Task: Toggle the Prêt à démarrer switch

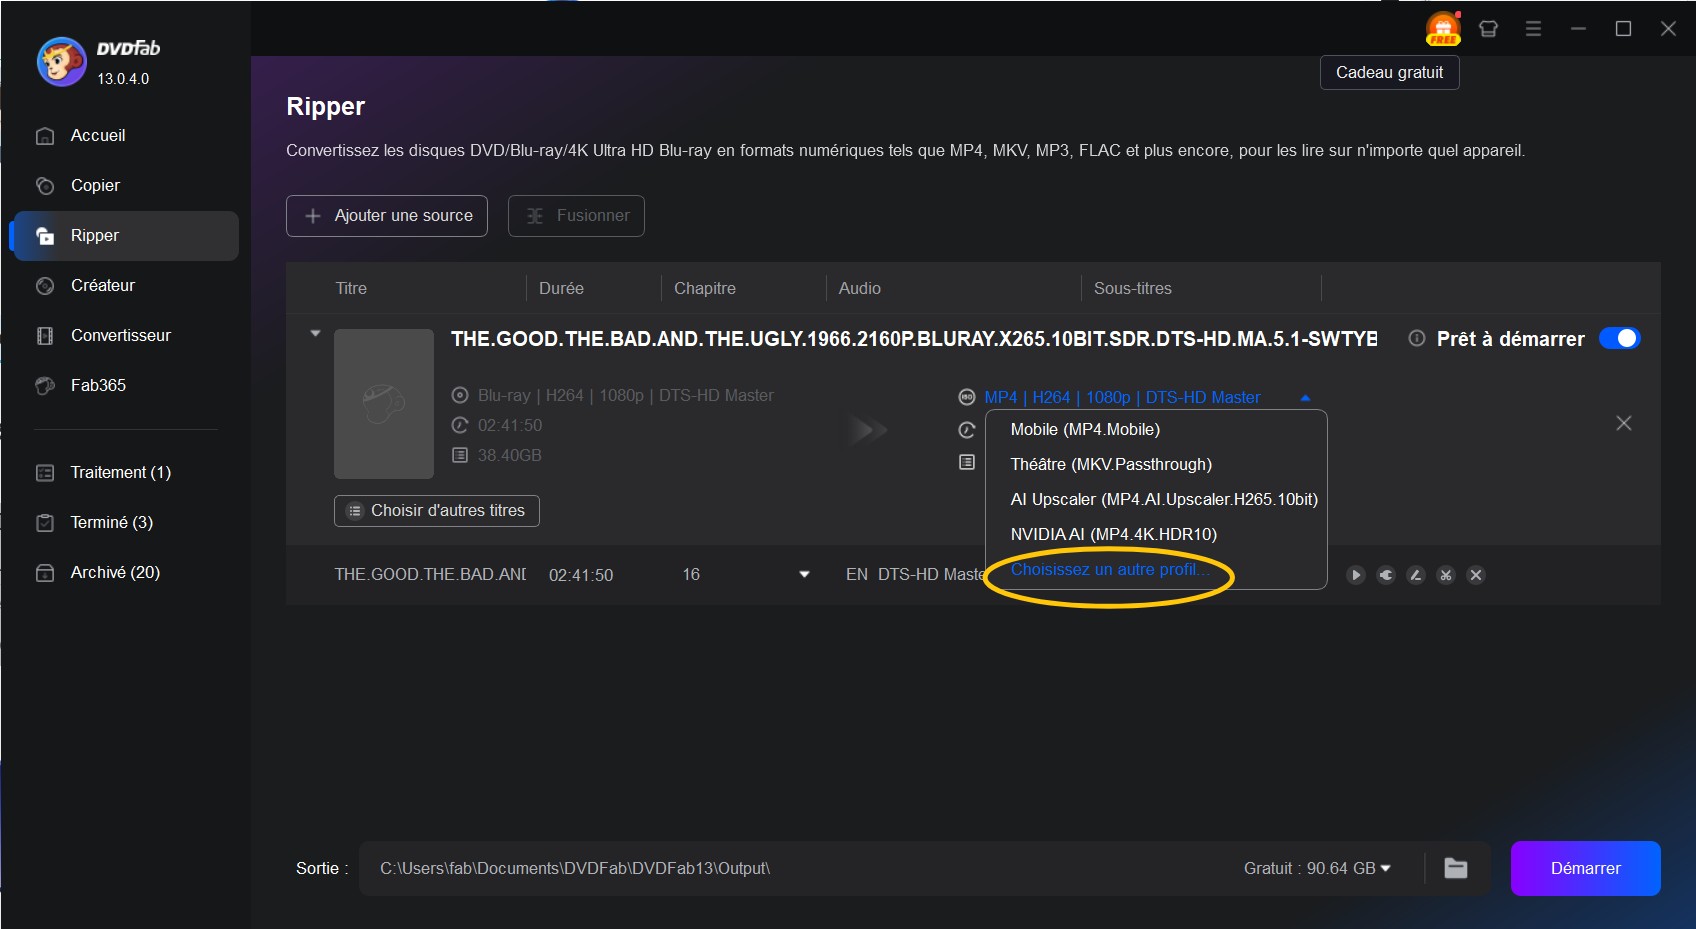Action: pyautogui.click(x=1619, y=338)
